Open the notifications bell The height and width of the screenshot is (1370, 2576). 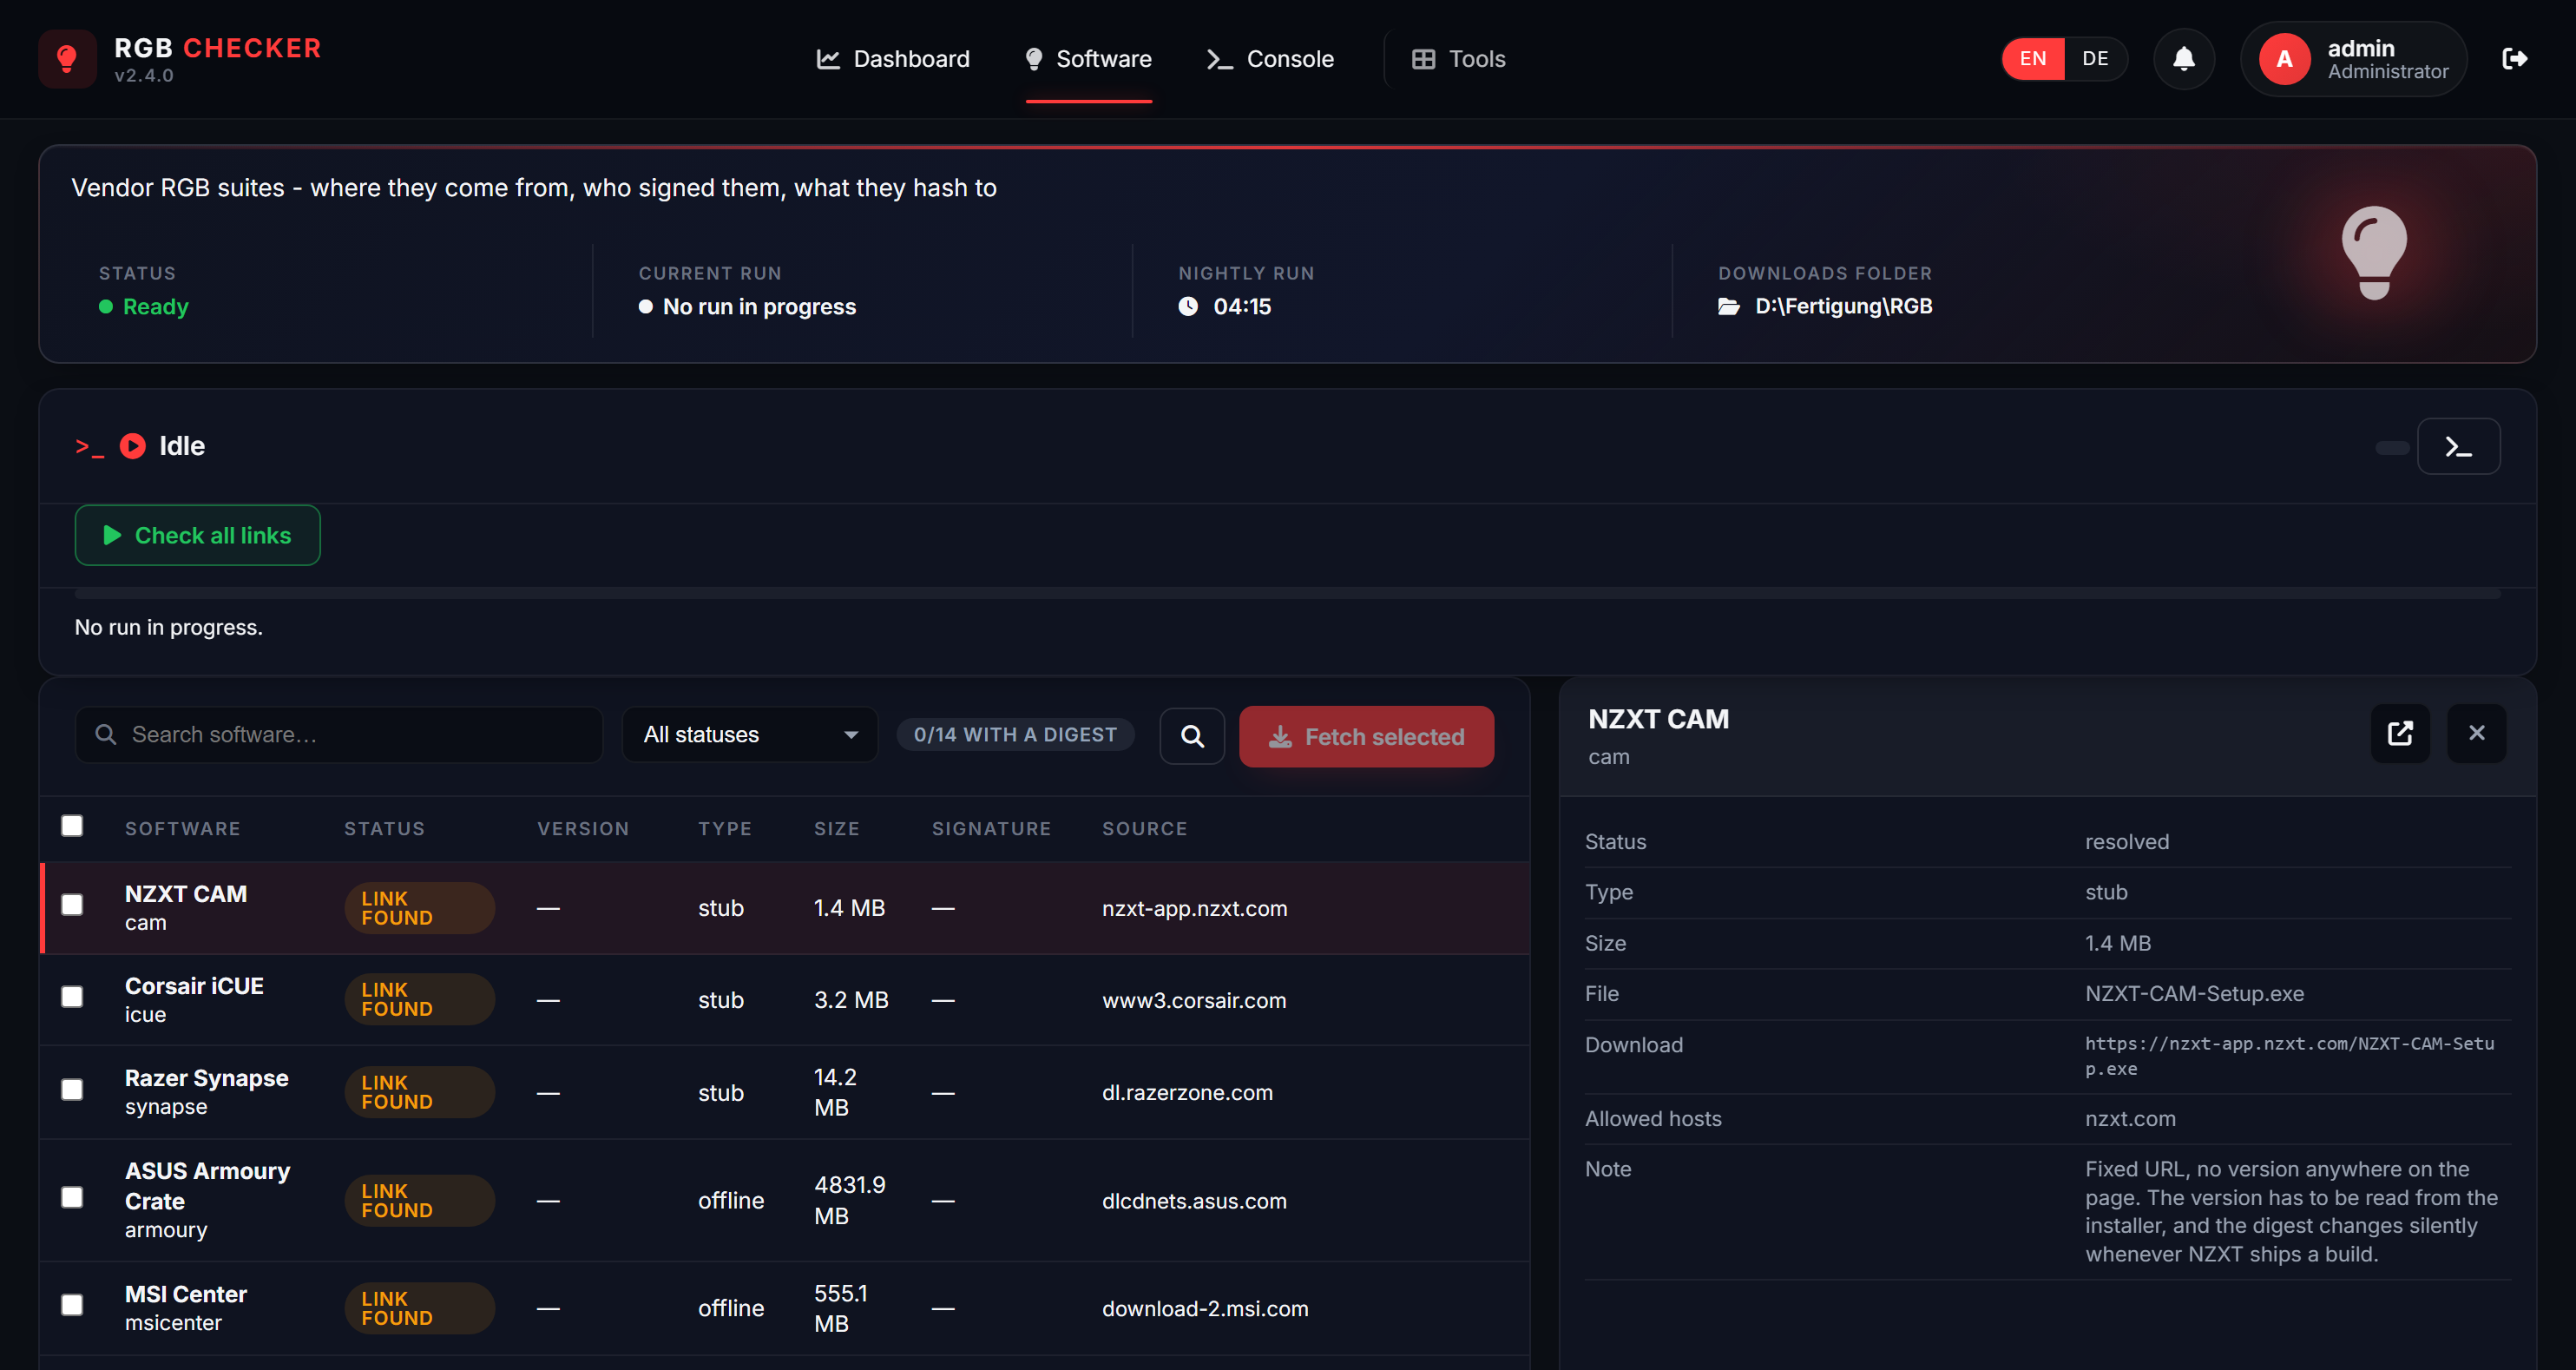2184,59
